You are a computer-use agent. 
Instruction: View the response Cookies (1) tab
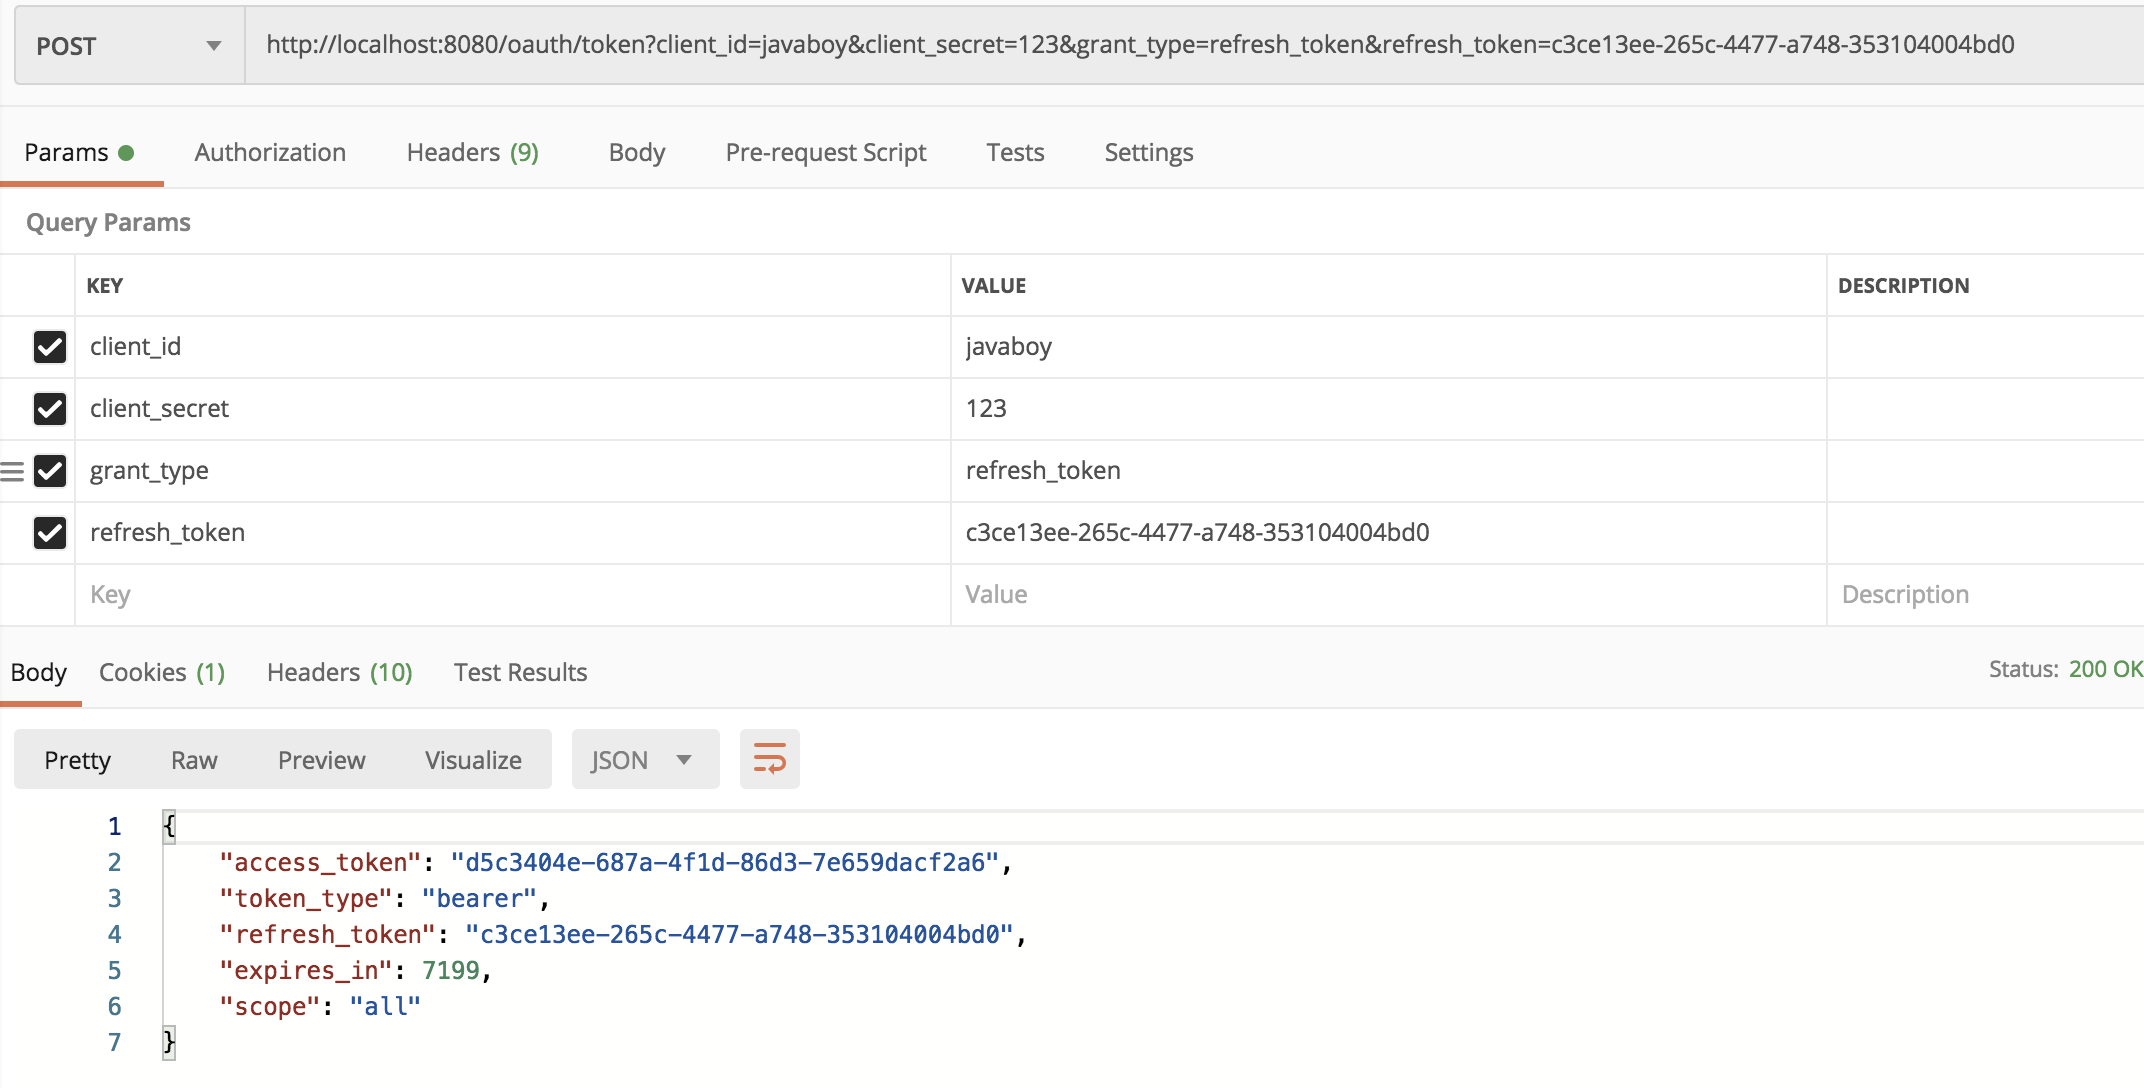coord(162,673)
